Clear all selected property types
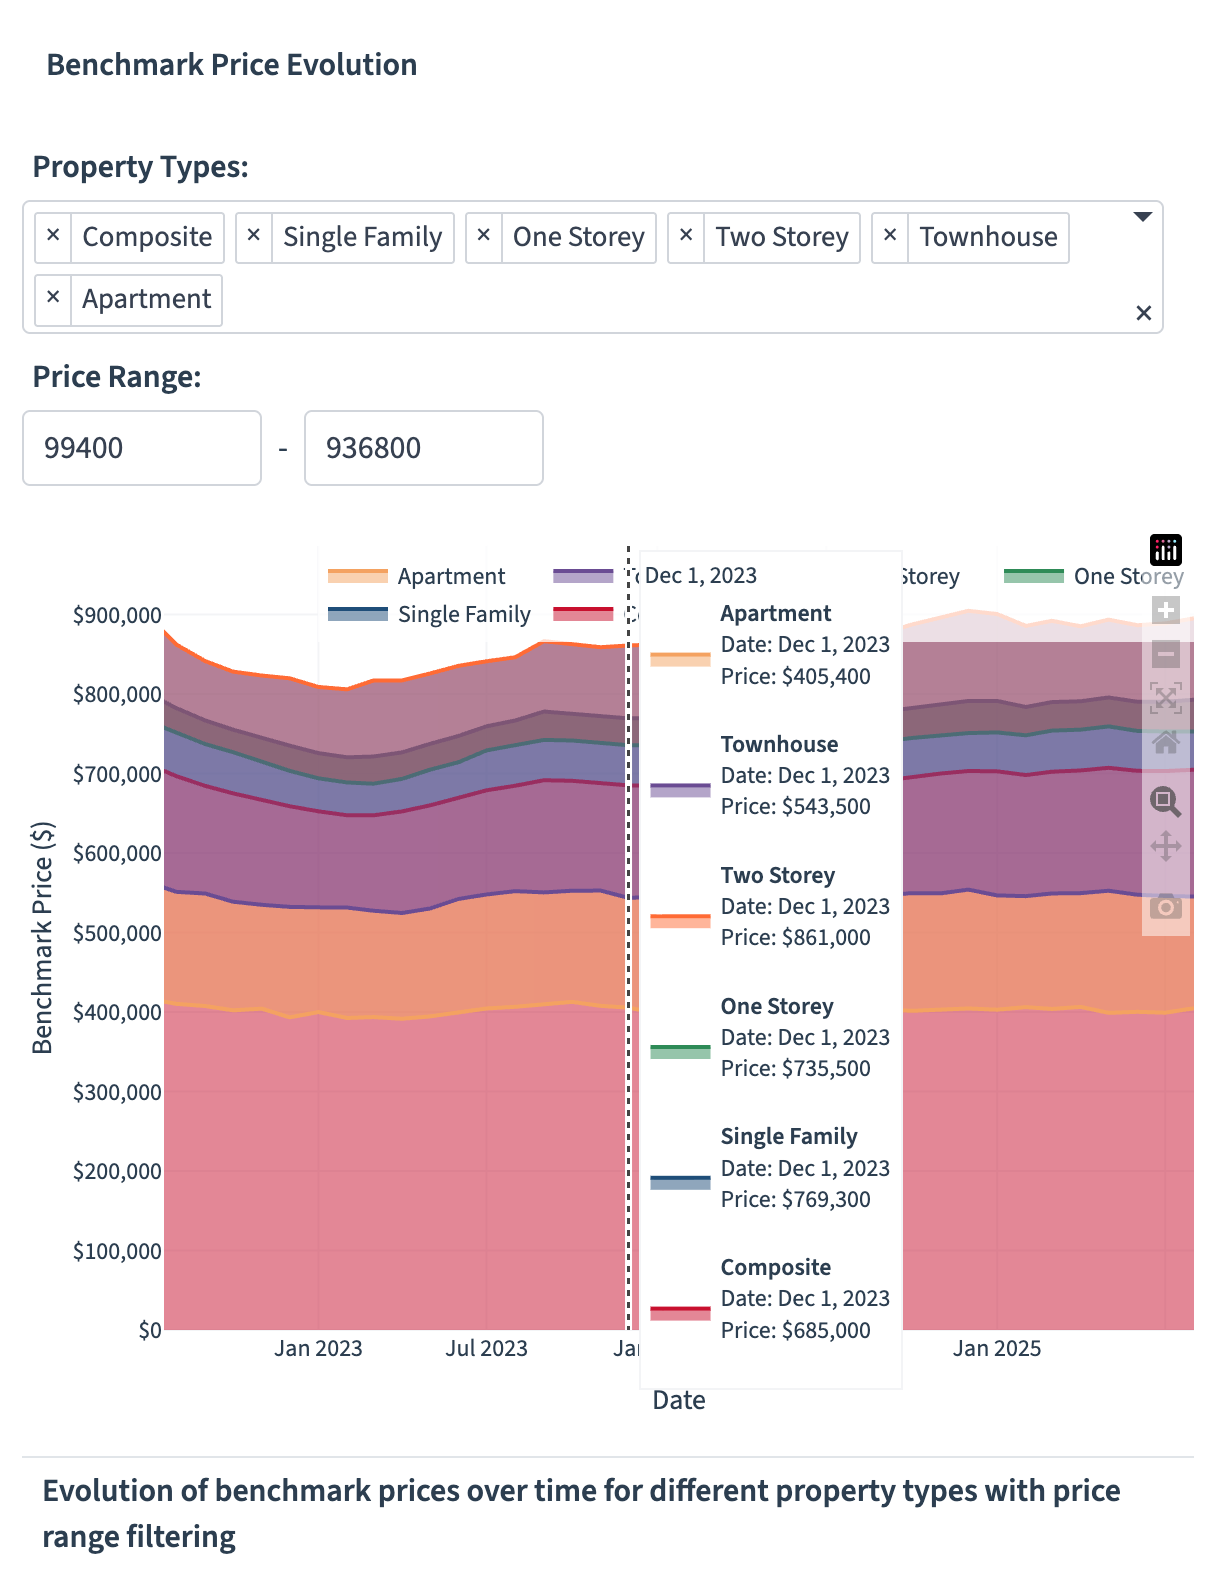 tap(1144, 314)
